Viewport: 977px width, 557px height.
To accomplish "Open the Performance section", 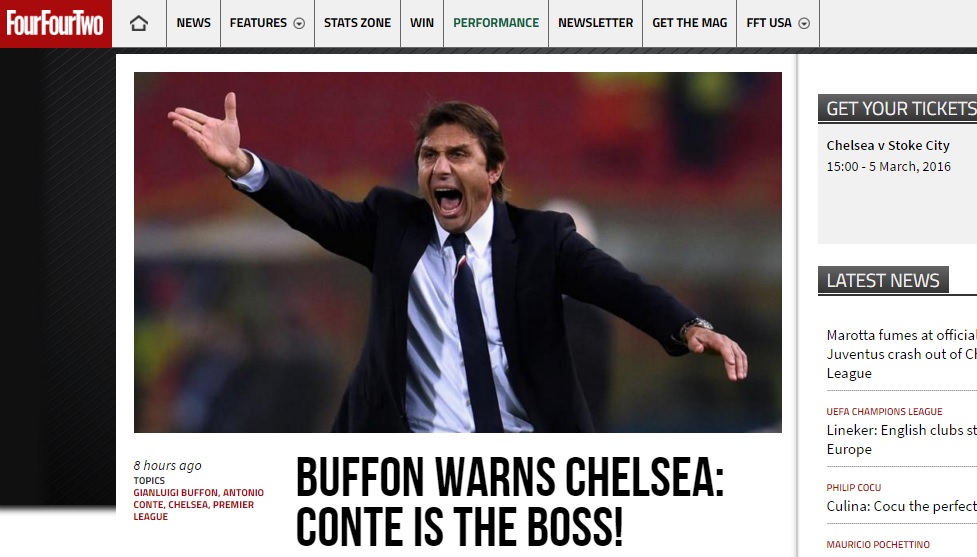I will (x=496, y=23).
